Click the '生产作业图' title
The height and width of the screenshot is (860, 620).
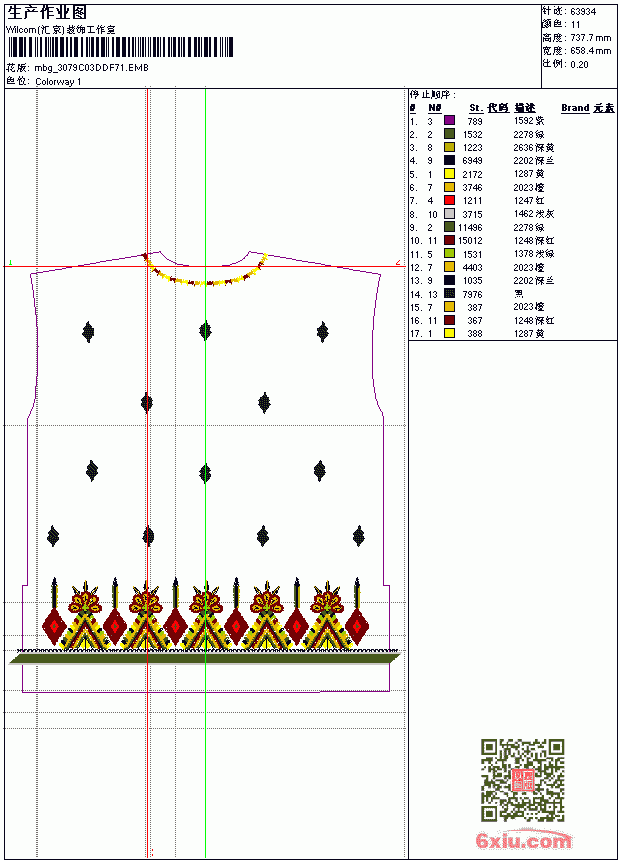click(47, 12)
